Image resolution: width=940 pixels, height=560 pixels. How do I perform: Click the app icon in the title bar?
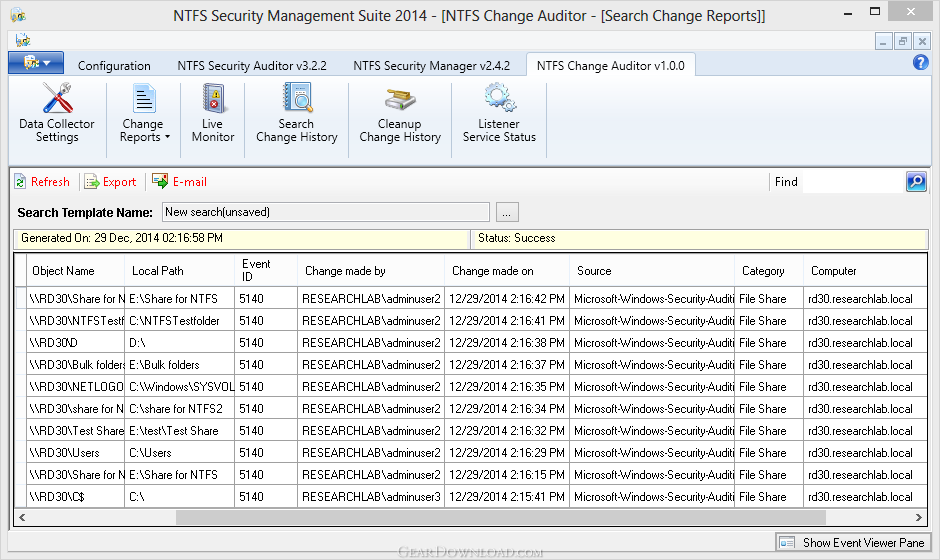pyautogui.click(x=19, y=15)
